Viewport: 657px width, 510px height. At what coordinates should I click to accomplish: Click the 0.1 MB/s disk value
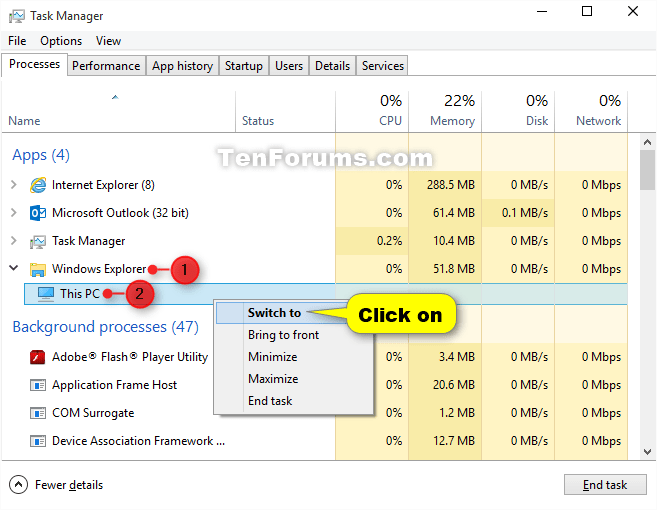525,213
